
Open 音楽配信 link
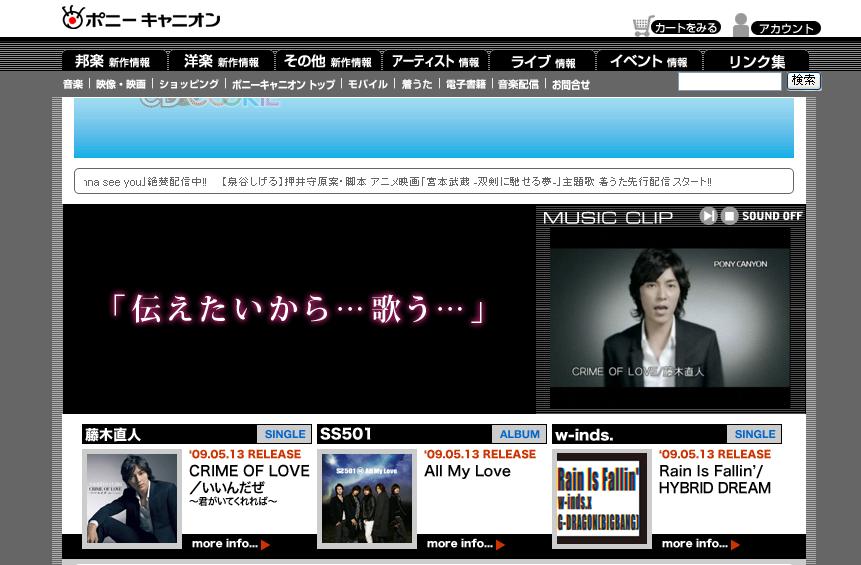518,84
